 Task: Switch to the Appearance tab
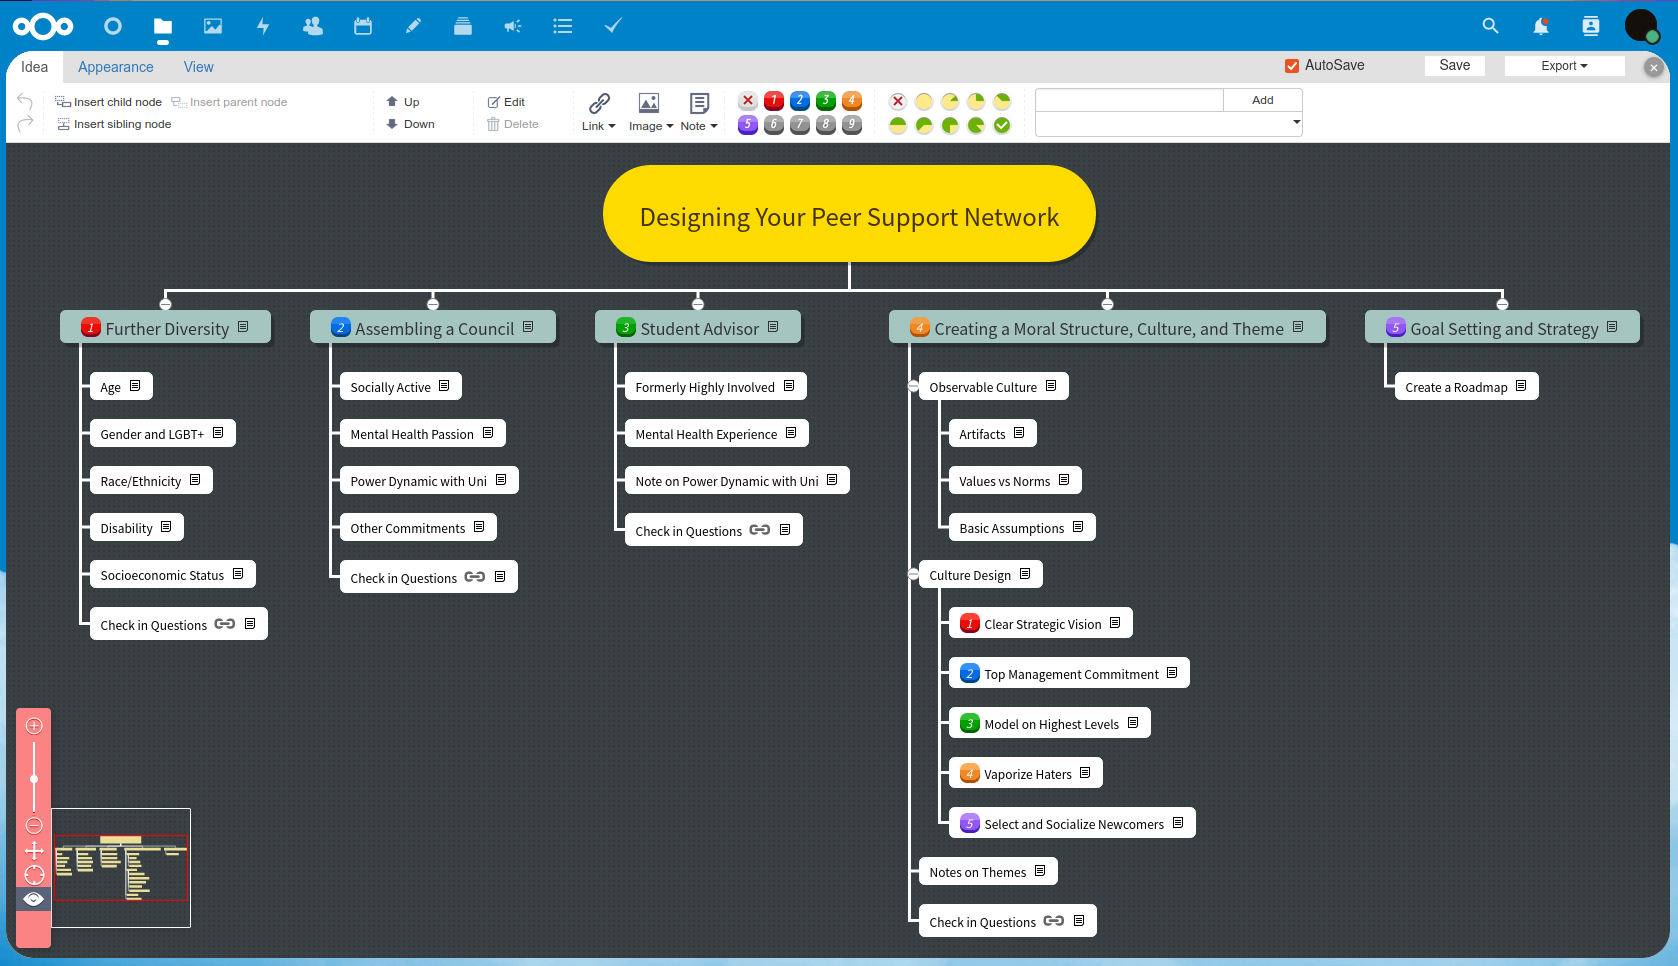[115, 67]
